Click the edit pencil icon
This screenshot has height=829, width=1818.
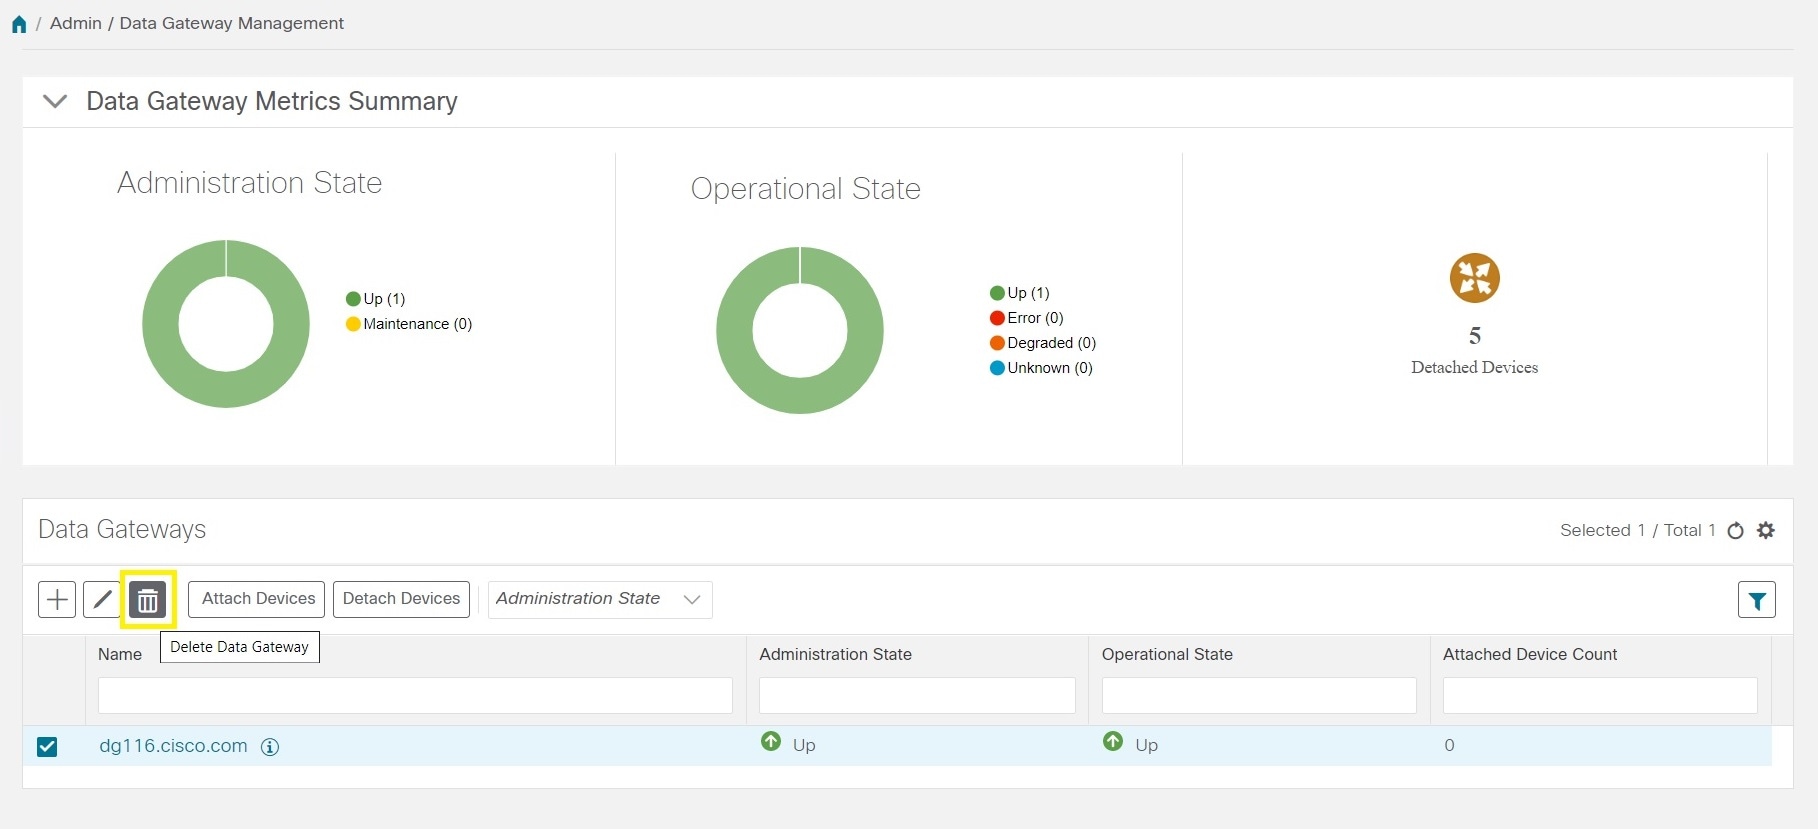coord(102,600)
